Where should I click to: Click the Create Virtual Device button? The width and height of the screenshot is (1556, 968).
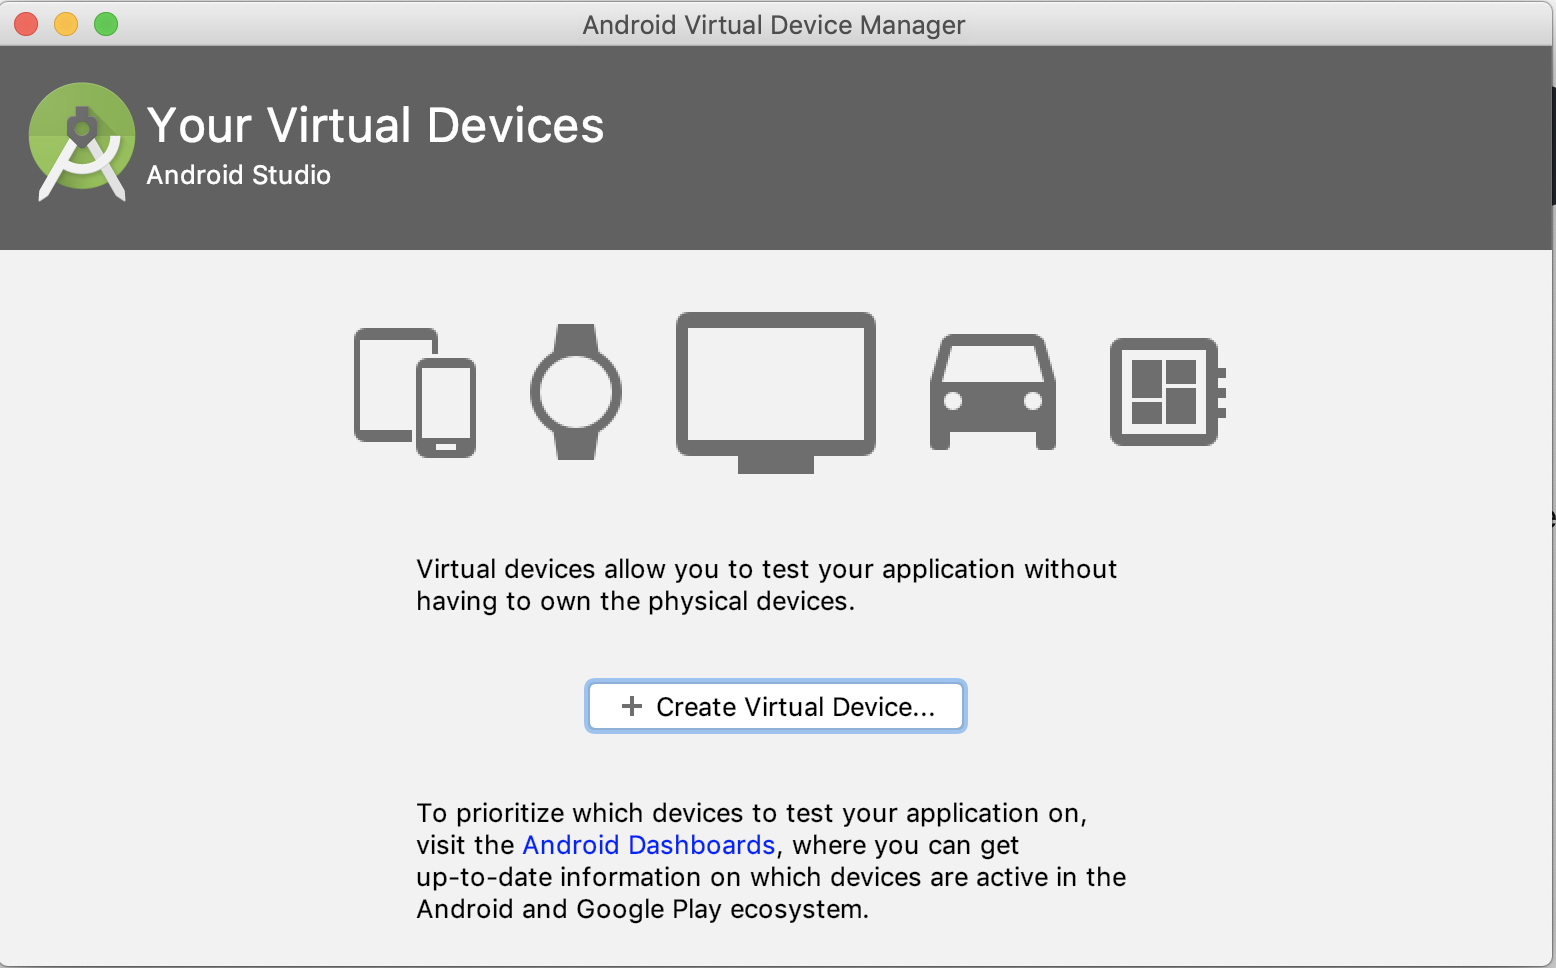(x=775, y=706)
